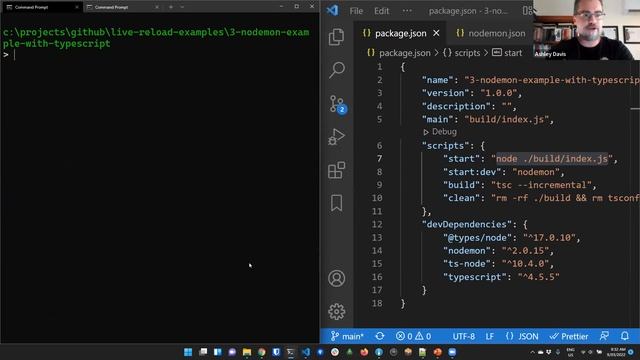Click the "name" line in package.json

point(531,80)
